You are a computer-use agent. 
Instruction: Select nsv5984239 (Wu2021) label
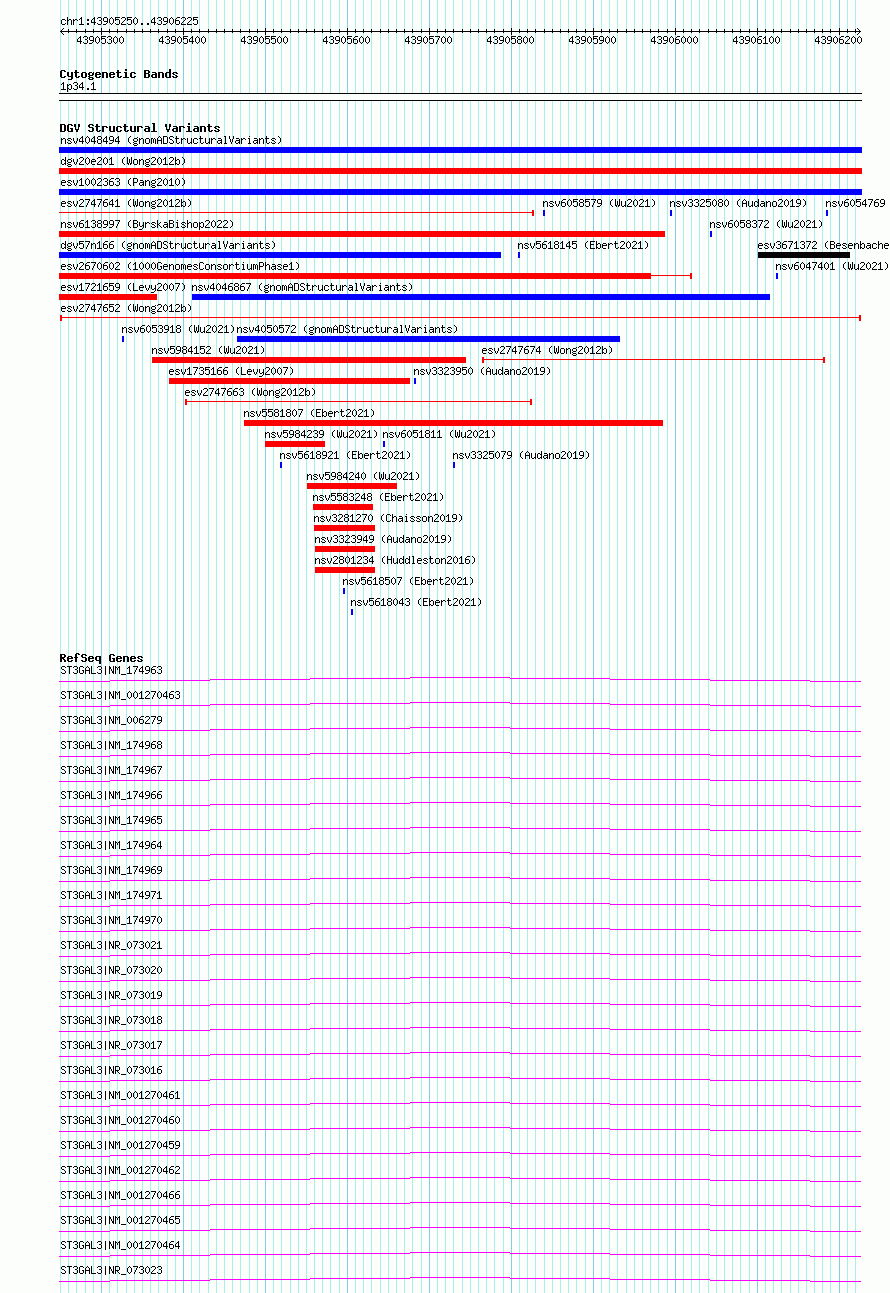click(x=322, y=434)
